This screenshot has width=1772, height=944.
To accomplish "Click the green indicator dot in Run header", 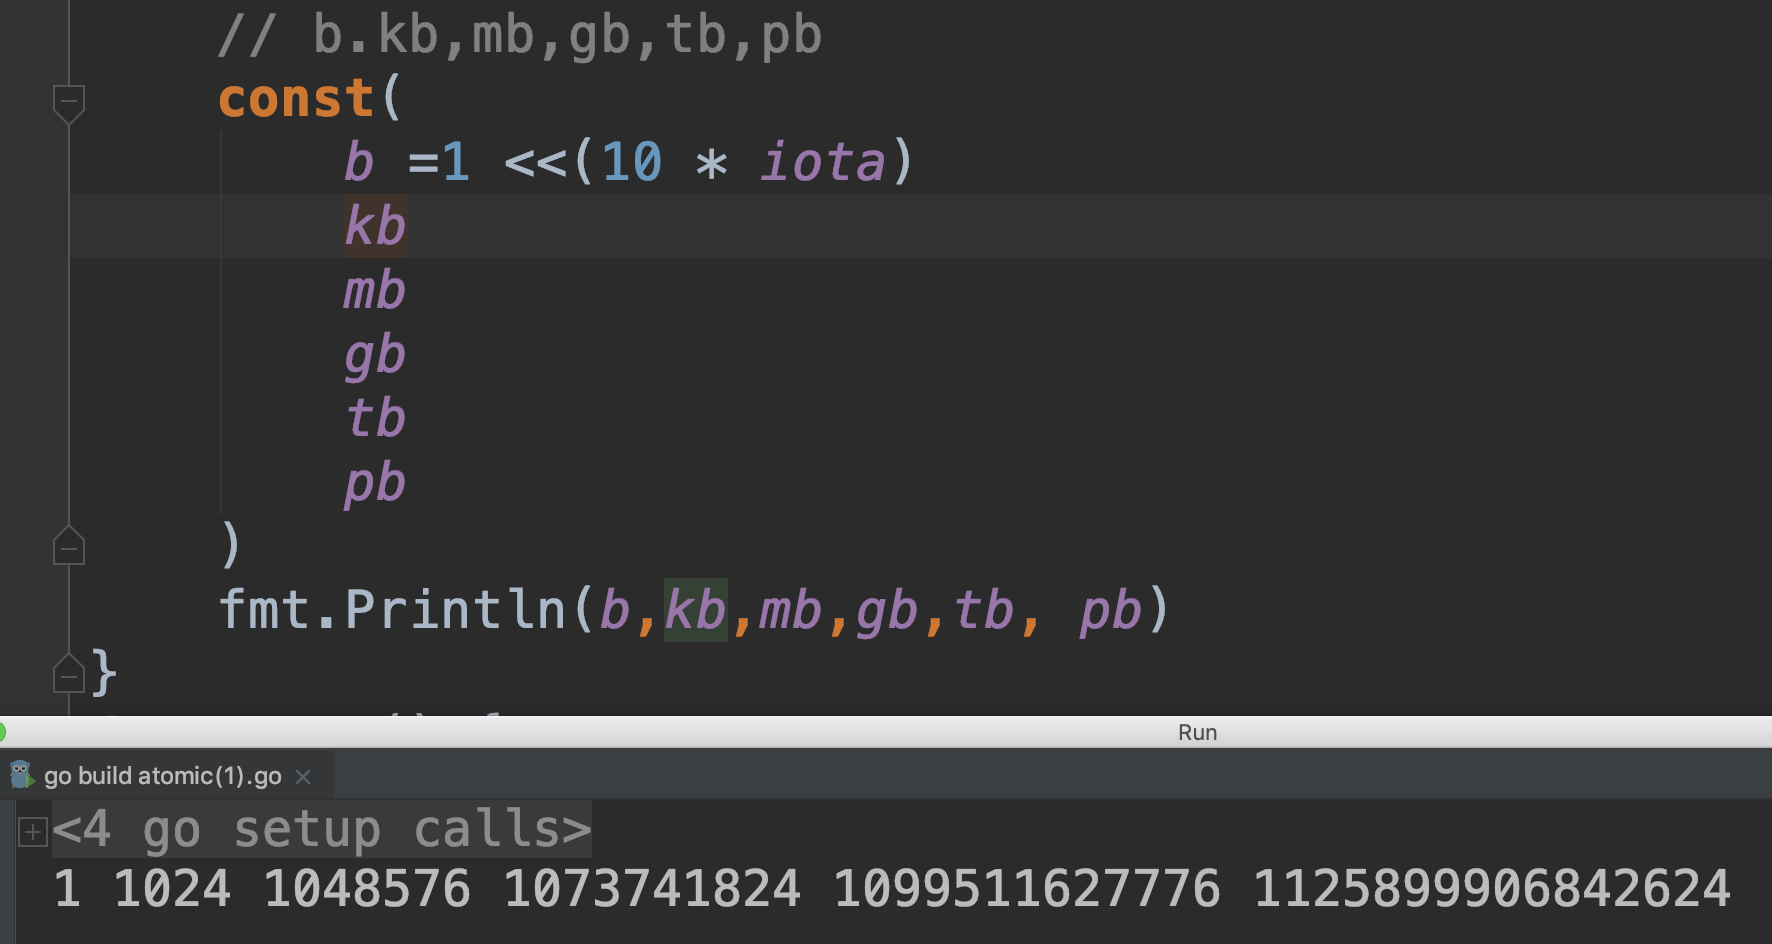I will pos(2,732).
